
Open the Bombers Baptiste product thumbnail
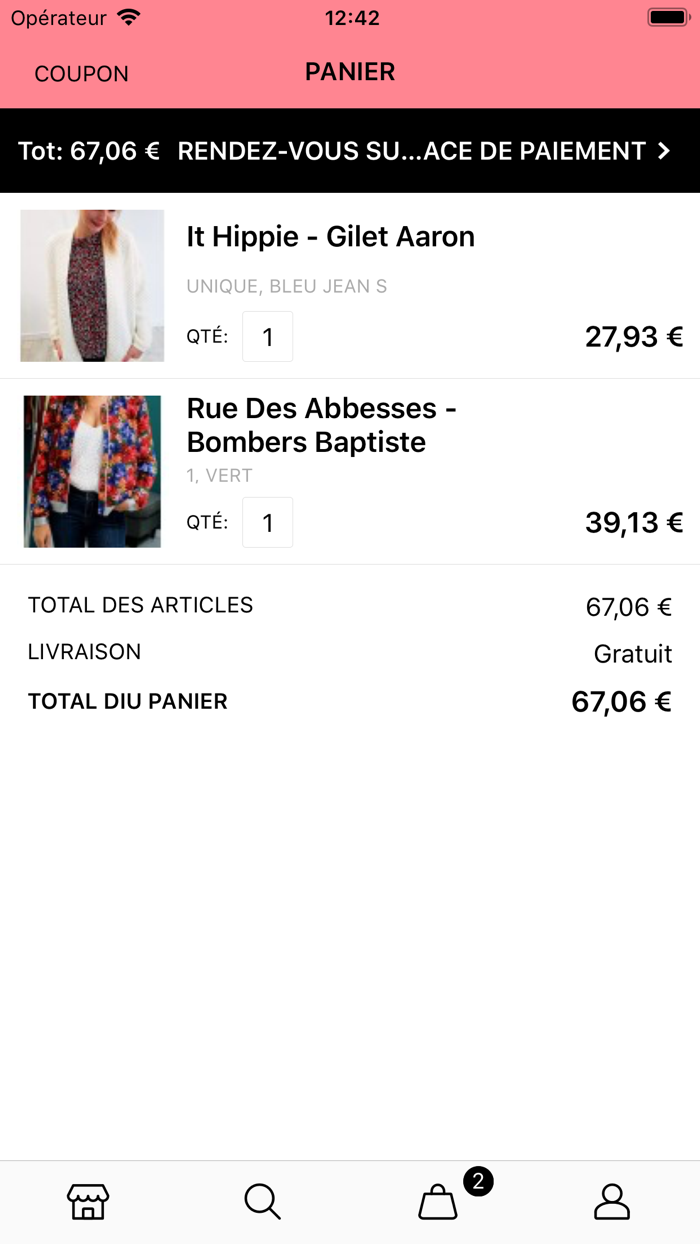point(92,471)
